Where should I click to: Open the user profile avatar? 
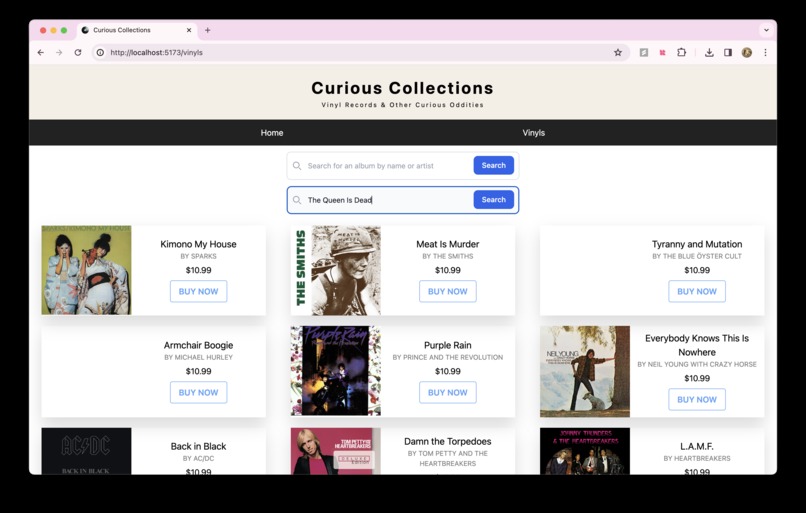747,52
